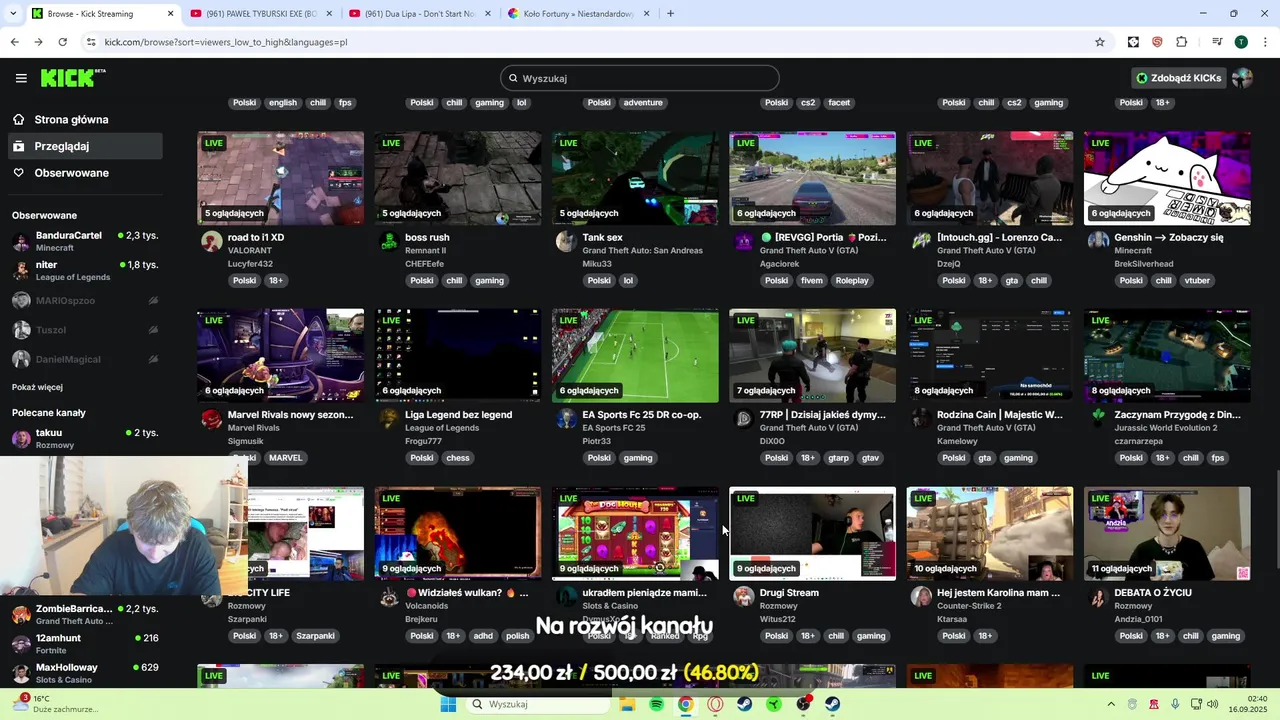Open the EA Sports FC 25 co-op thumbnail
The width and height of the screenshot is (1280, 720).
[635, 356]
